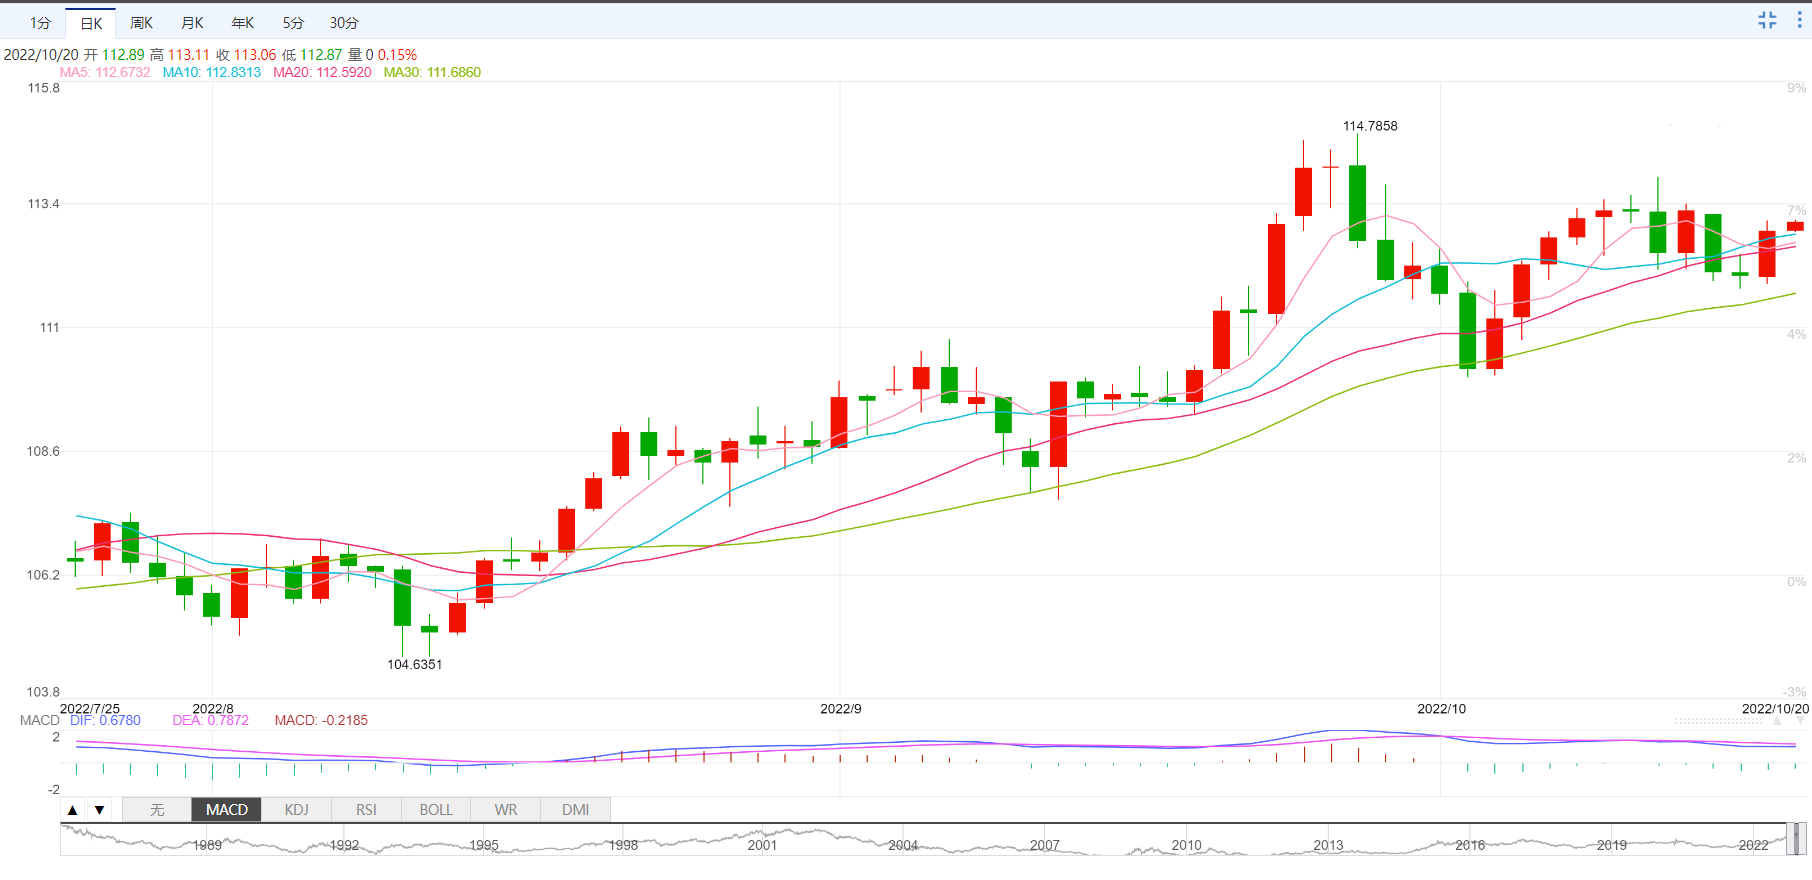Open the 周K weekly chart tab
This screenshot has height=880, width=1812.
click(142, 23)
